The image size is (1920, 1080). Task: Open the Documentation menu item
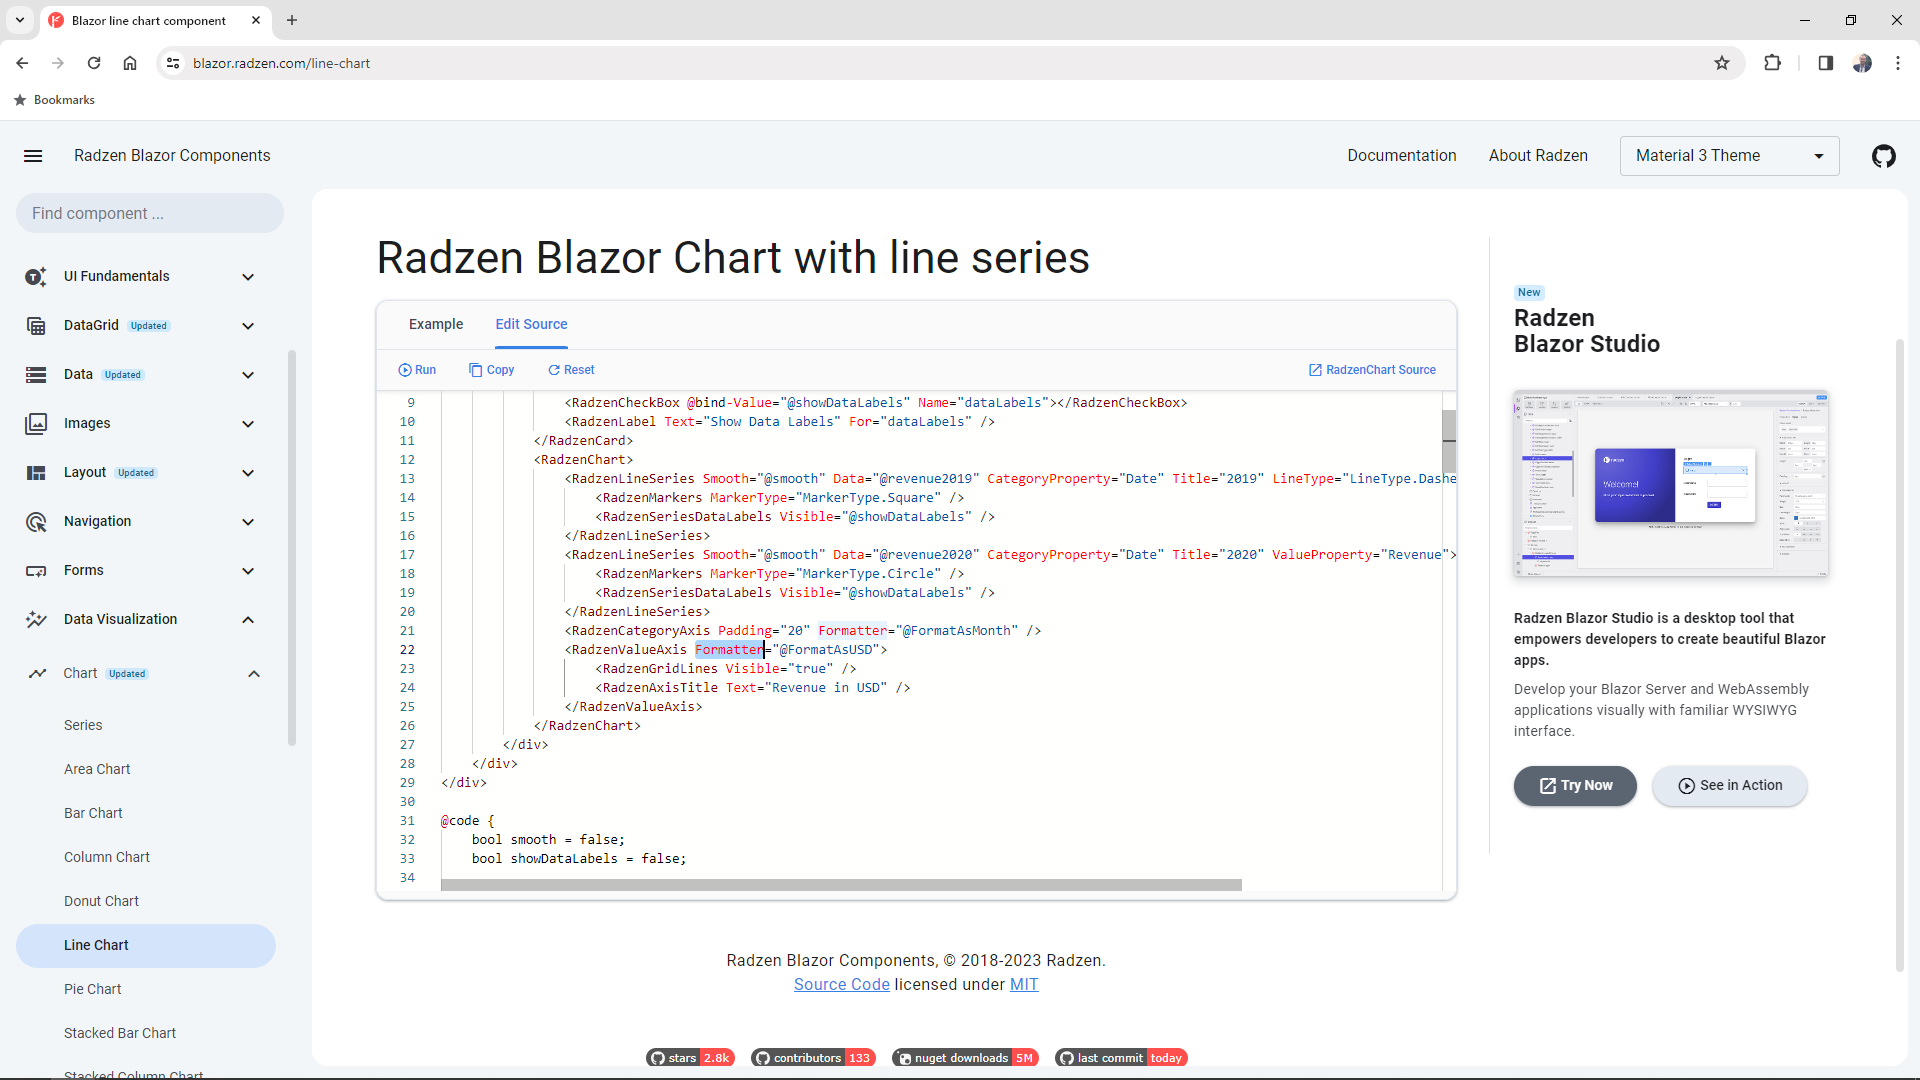point(1401,156)
